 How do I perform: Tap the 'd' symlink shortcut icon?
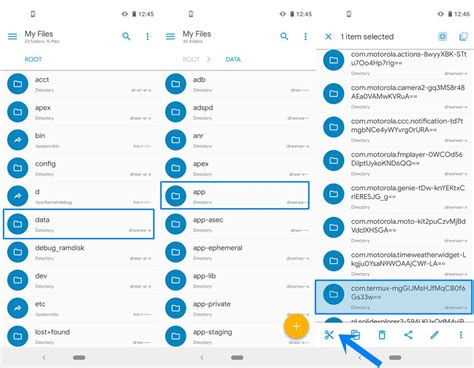pyautogui.click(x=18, y=196)
